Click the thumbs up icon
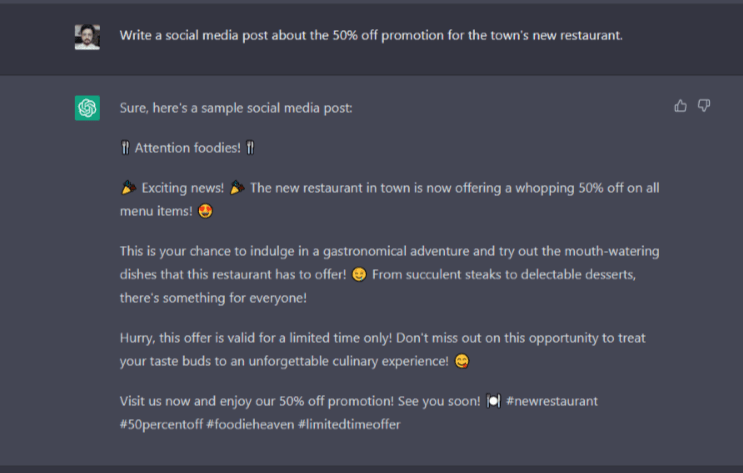743x473 pixels. tap(680, 106)
